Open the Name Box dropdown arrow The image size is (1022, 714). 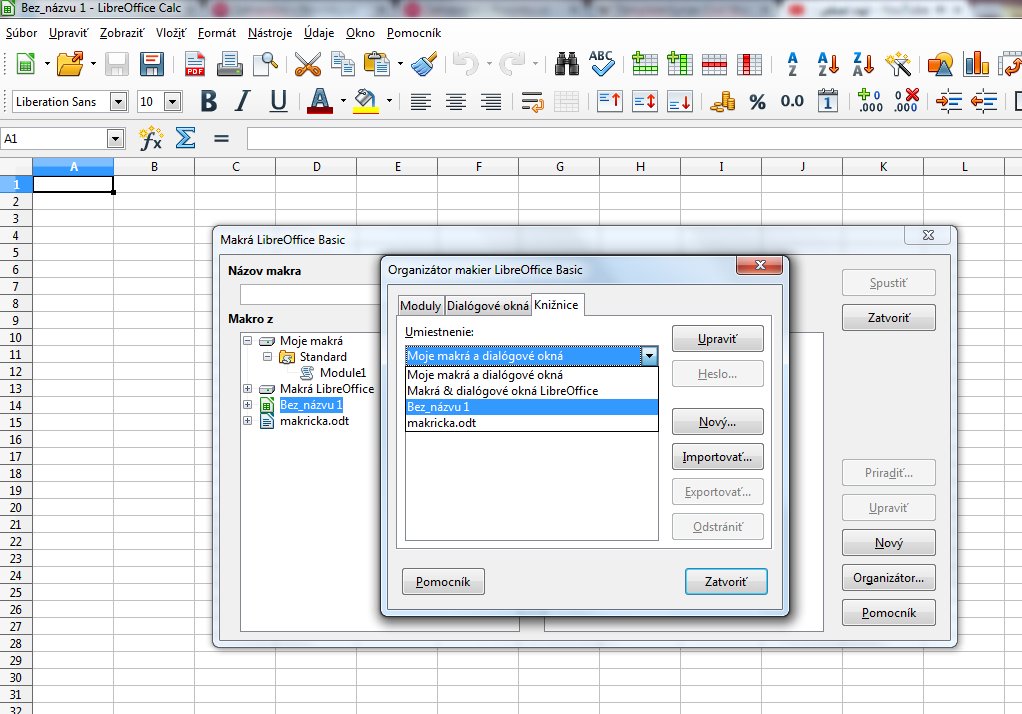click(x=115, y=139)
